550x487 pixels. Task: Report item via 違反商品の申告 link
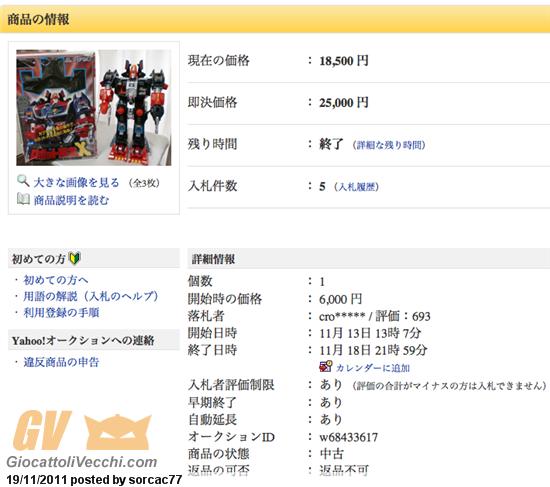click(x=61, y=362)
